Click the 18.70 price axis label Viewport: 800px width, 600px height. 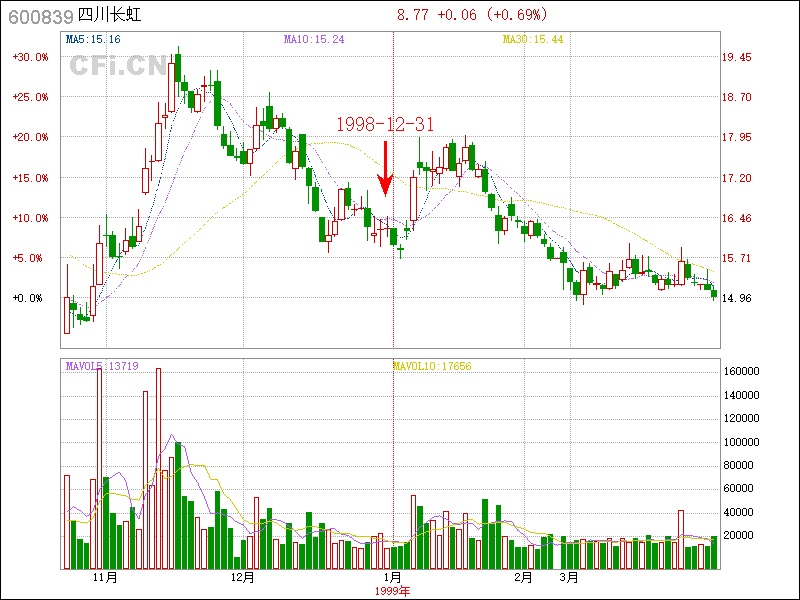click(x=736, y=97)
